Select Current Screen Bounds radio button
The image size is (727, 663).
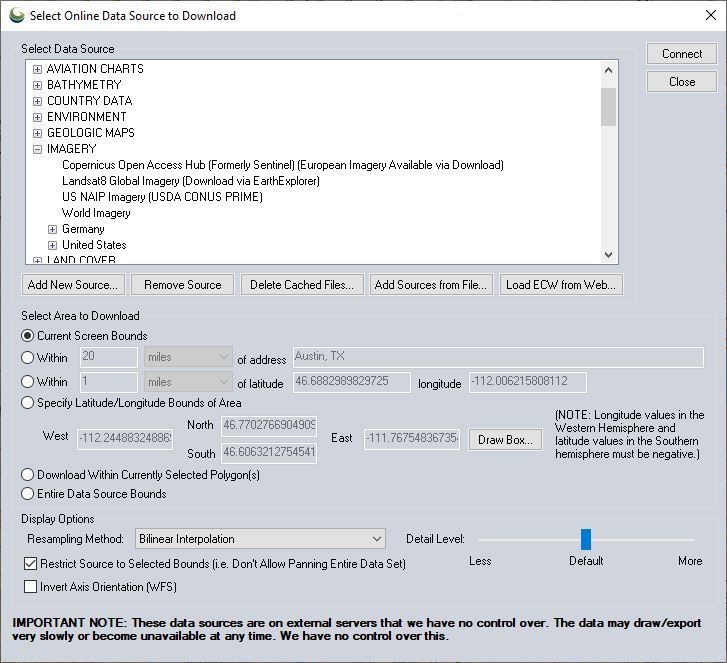tap(28, 336)
